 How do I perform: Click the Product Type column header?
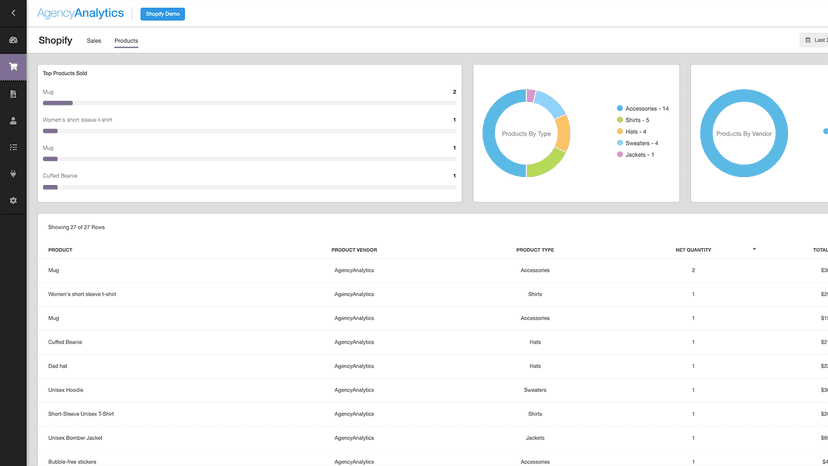point(535,250)
